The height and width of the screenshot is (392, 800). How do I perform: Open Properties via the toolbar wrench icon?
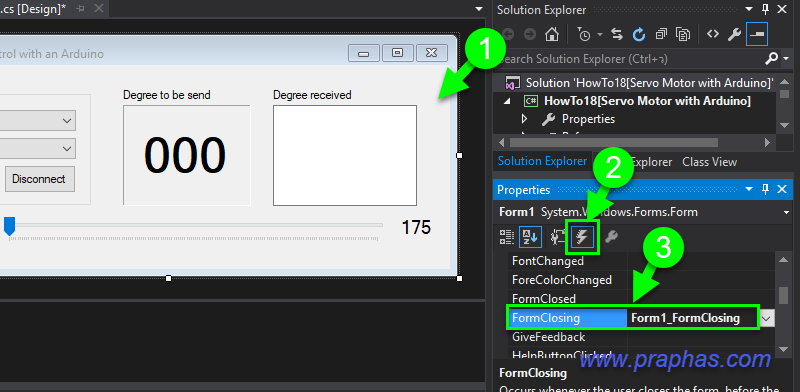pos(734,34)
